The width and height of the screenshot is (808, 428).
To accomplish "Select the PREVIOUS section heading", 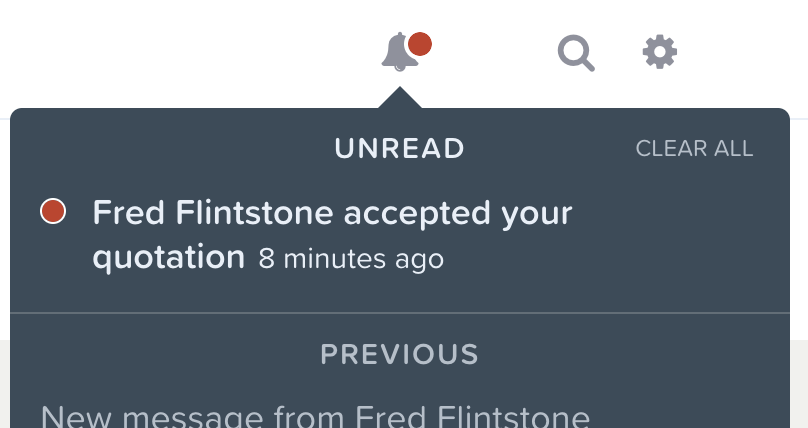I will coord(400,354).
